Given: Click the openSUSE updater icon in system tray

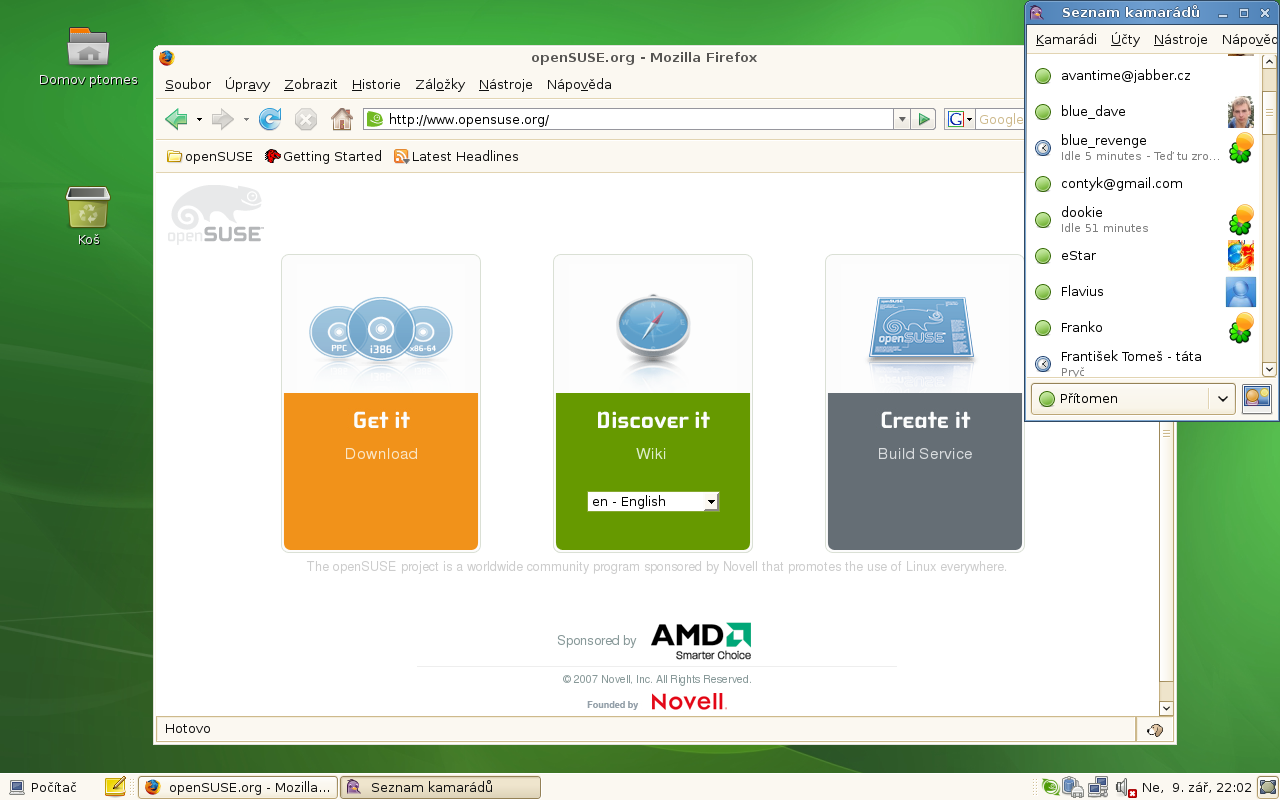Looking at the screenshot, I should click(x=1050, y=787).
